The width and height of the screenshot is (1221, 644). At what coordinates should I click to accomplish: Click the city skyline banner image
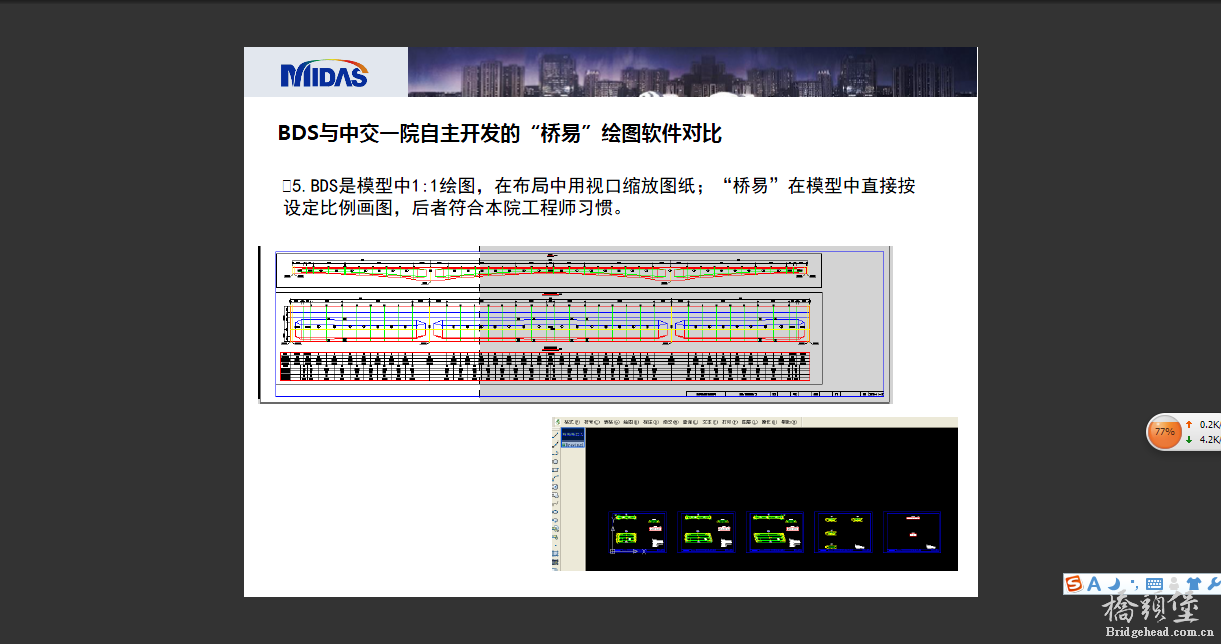coord(692,72)
